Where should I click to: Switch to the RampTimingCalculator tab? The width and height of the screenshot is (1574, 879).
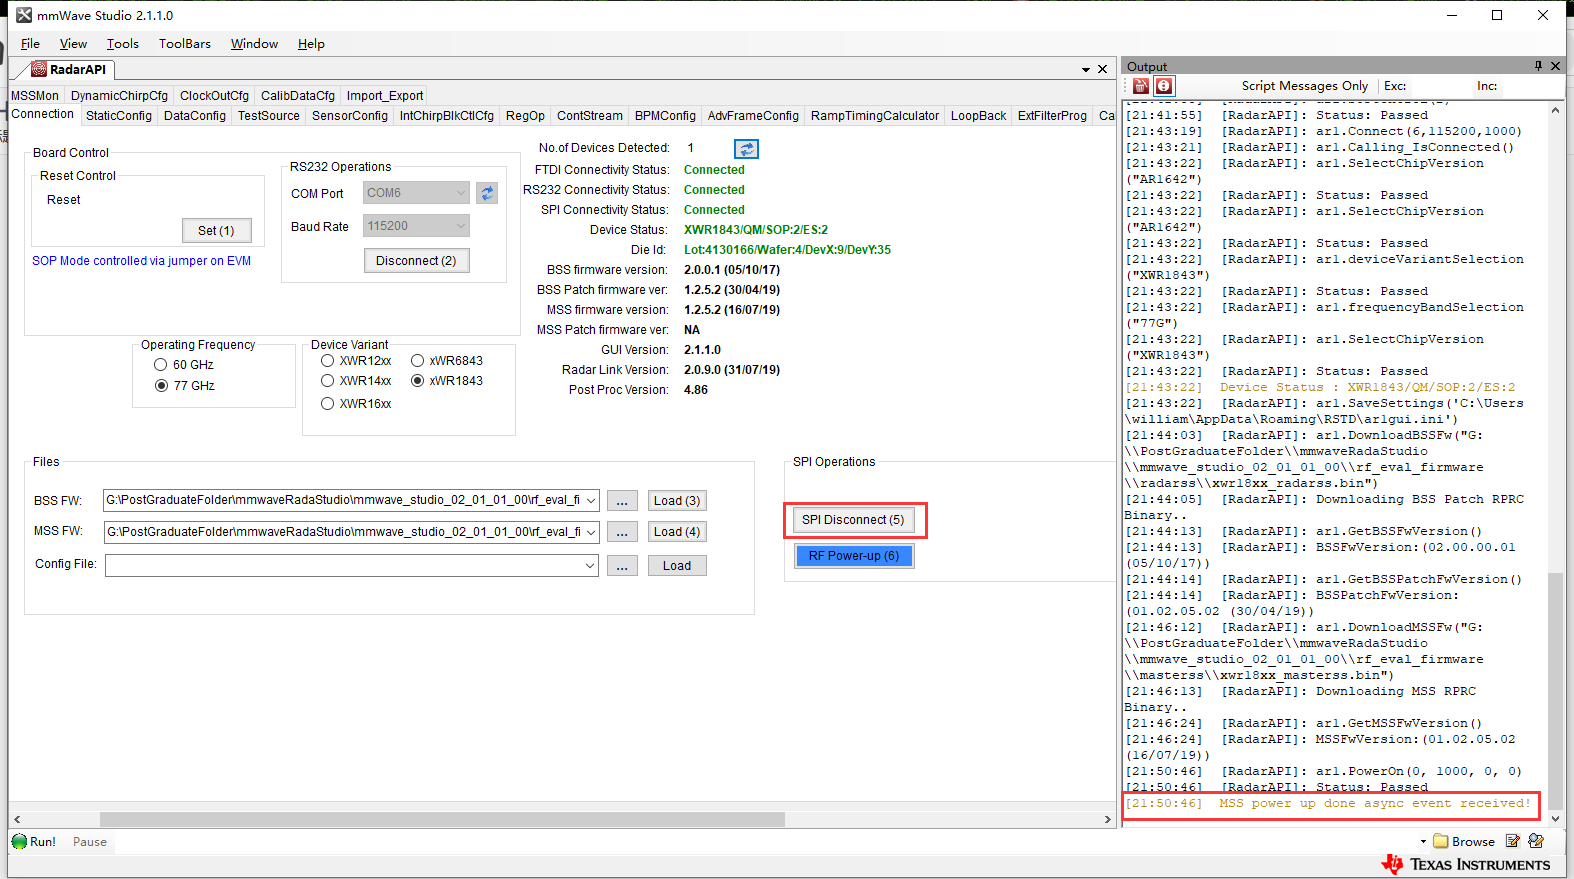pos(875,116)
